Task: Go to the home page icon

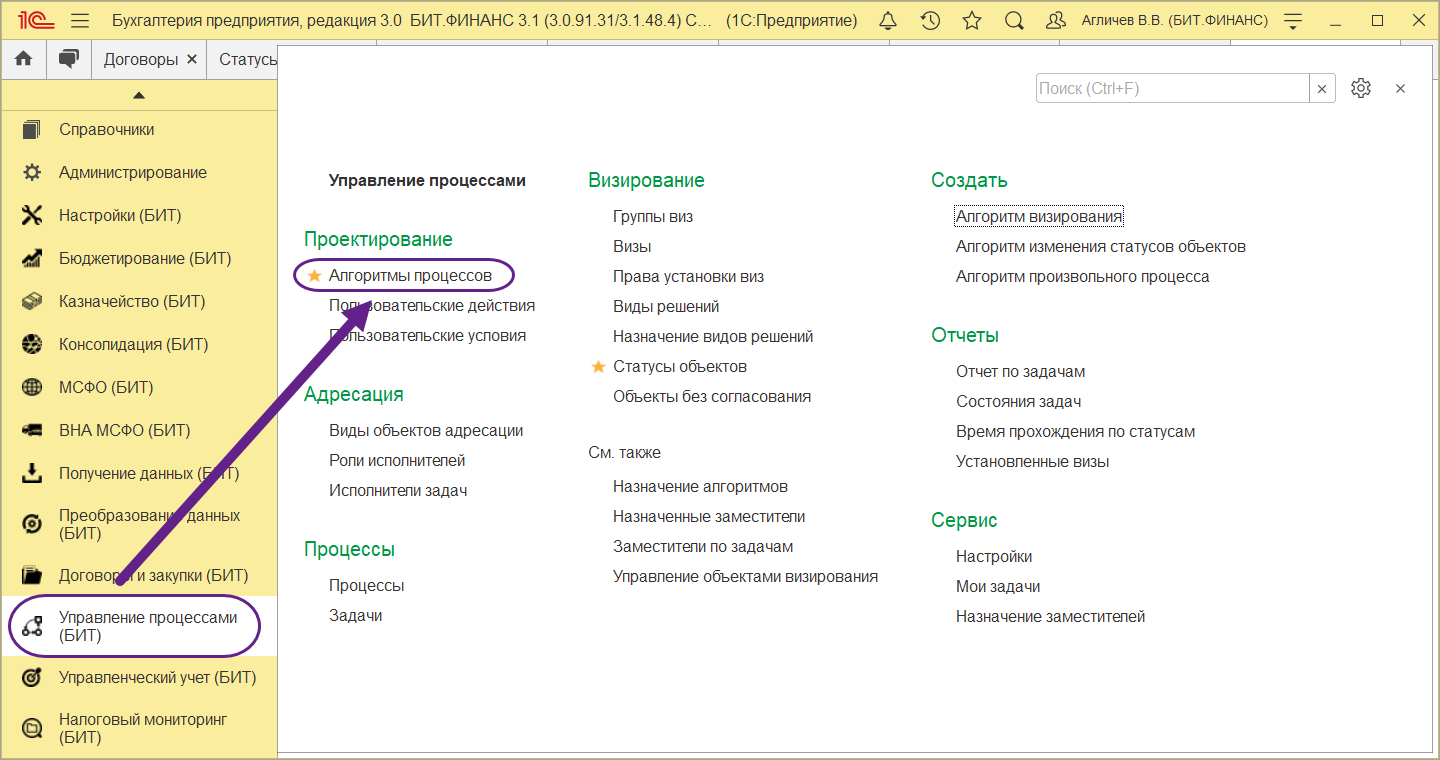Action: pos(23,59)
